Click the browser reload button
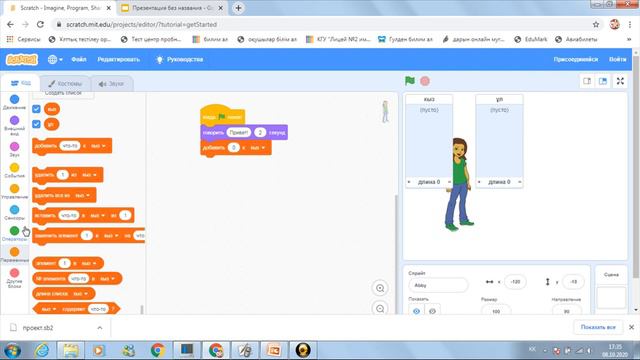 pos(40,24)
